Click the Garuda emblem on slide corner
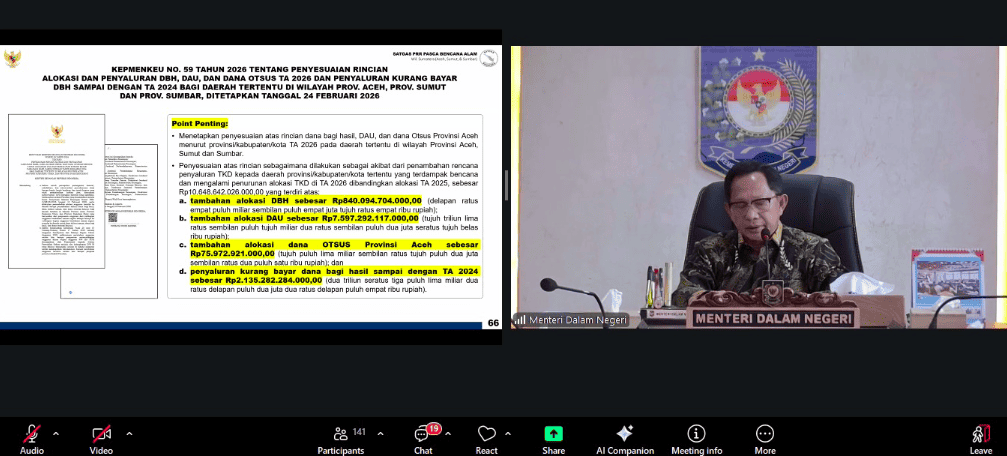1007x456 pixels. click(12, 58)
